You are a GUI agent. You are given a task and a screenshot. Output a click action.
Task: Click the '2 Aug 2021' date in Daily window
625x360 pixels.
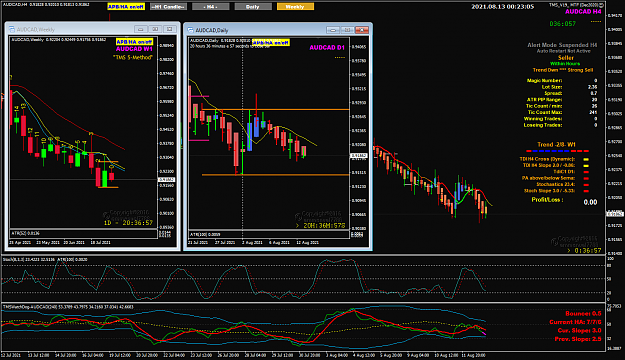(252, 242)
